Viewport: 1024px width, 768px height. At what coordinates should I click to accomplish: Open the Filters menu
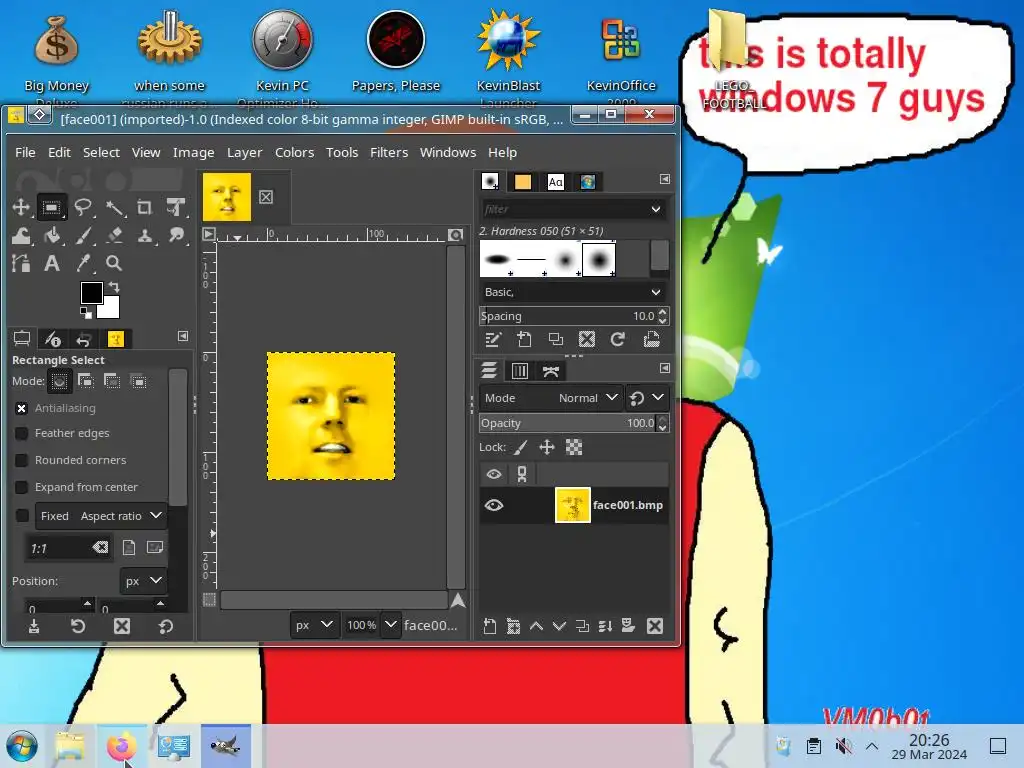(x=389, y=152)
